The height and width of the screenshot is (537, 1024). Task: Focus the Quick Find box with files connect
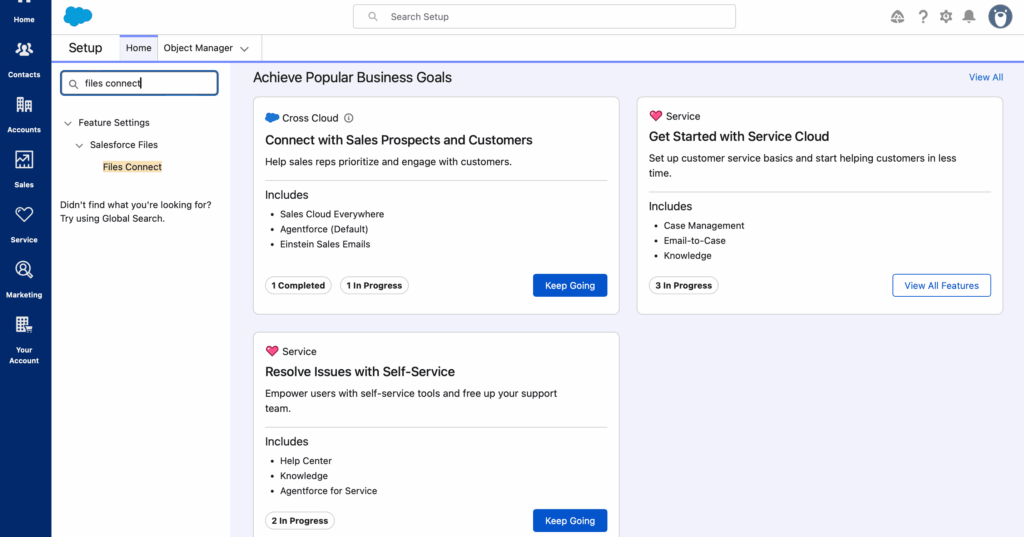point(139,83)
